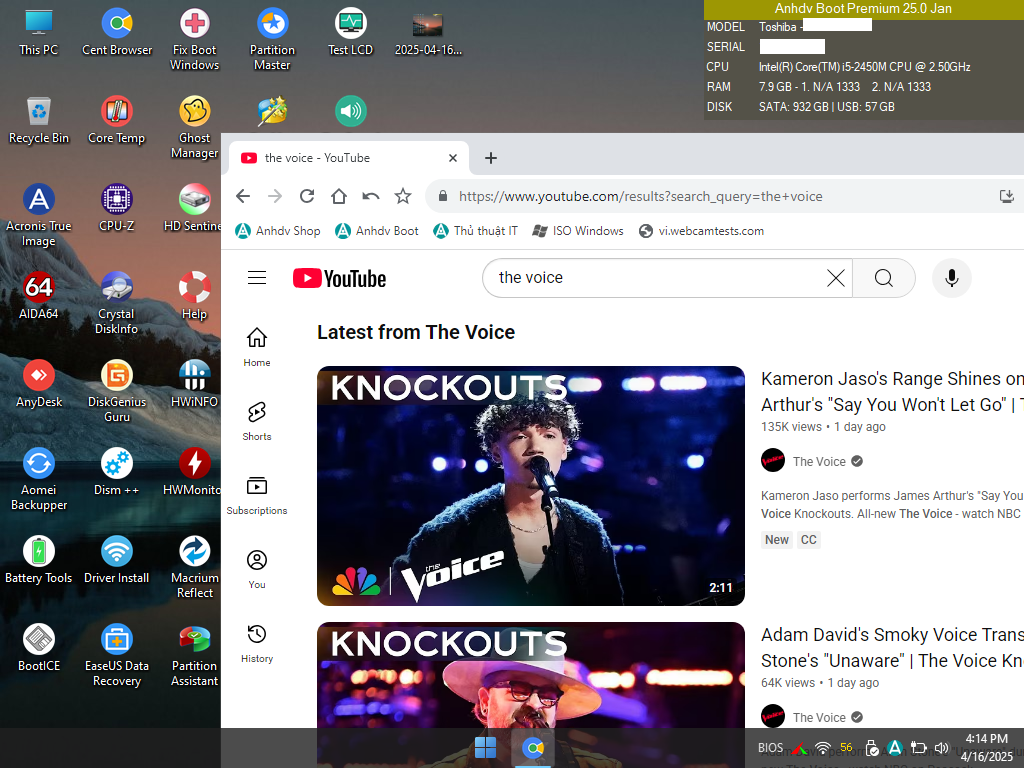1024x768 pixels.
Task: Launch EaseUS Data Recovery icon
Action: (x=117, y=656)
